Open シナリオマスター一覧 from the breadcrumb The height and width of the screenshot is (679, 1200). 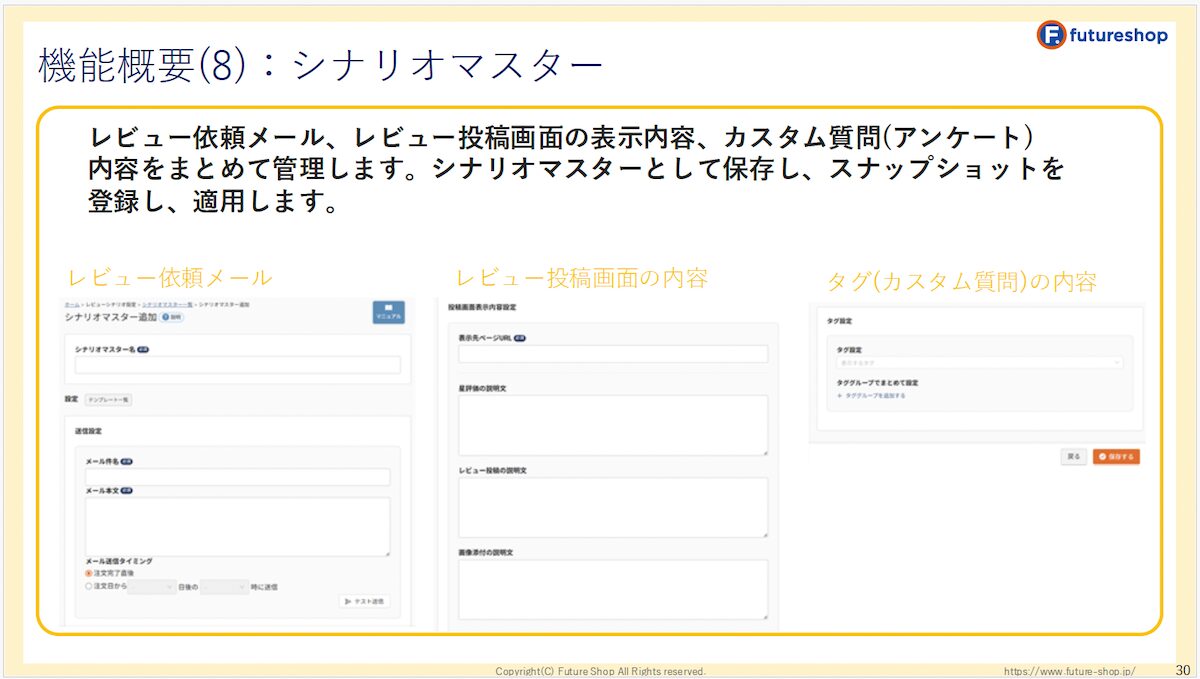(169, 305)
